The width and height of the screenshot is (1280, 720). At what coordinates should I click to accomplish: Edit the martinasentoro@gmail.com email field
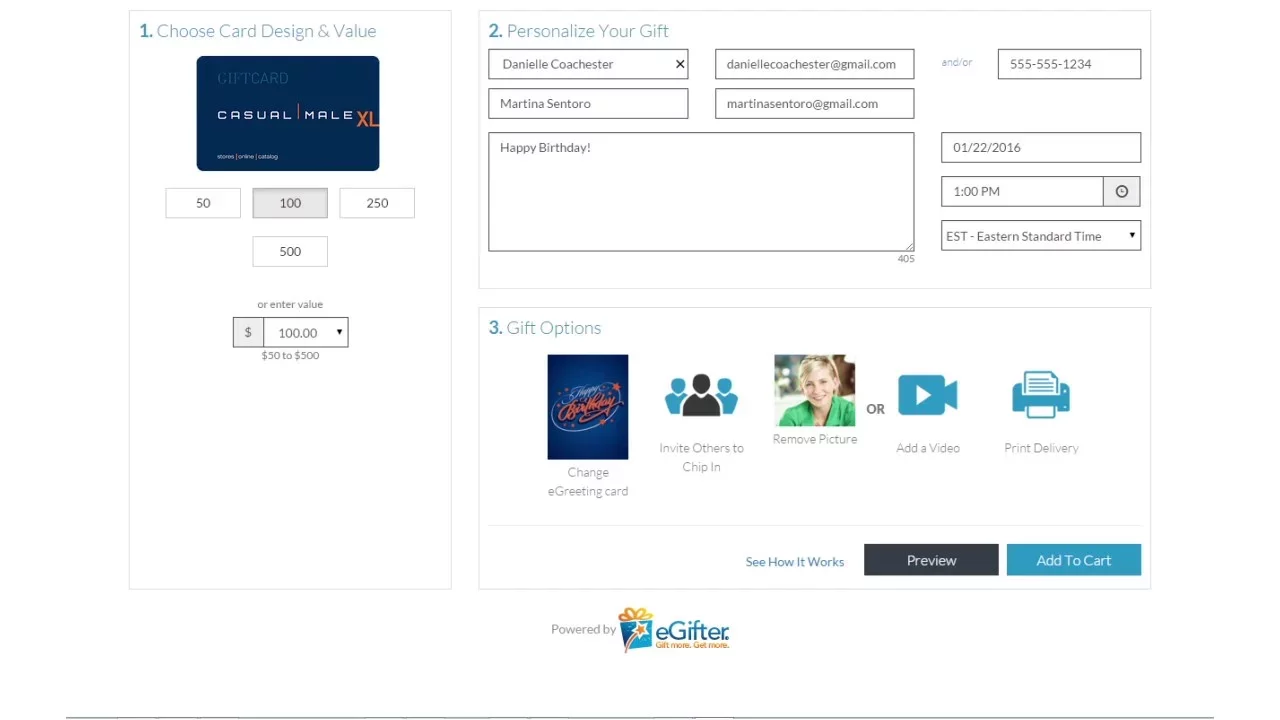tap(814, 103)
